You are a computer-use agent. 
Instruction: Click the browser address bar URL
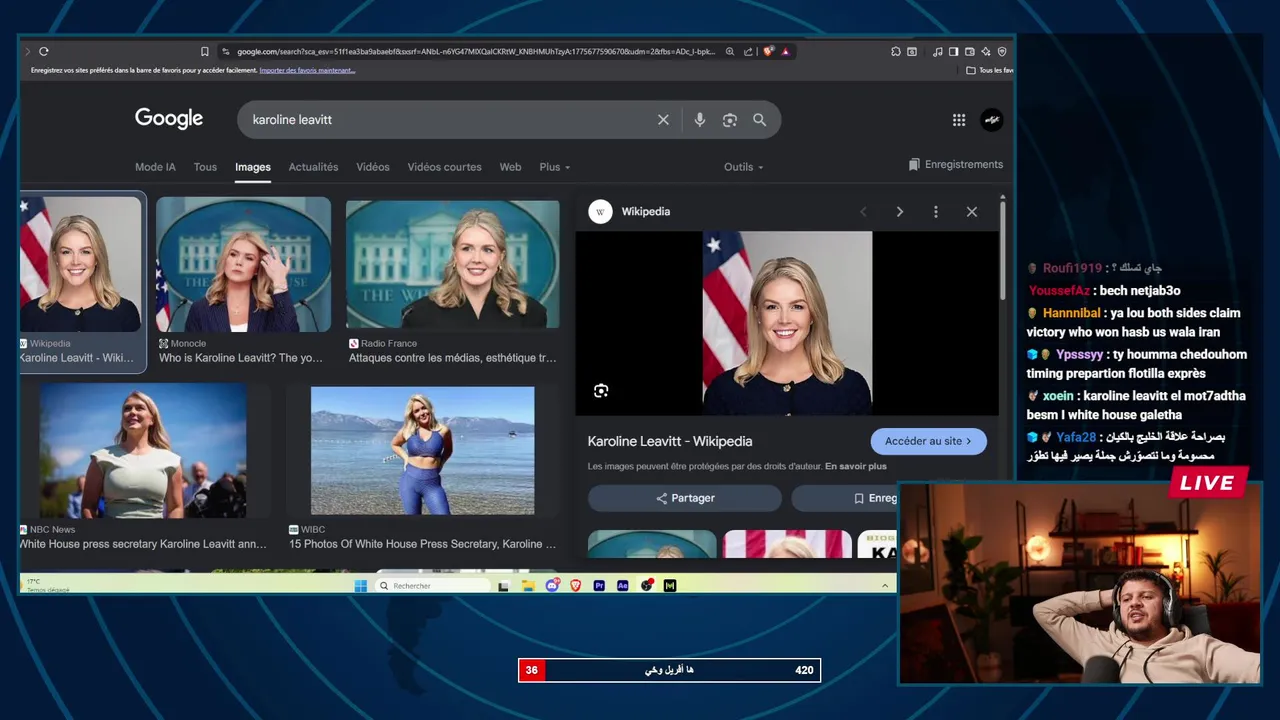pos(476,51)
